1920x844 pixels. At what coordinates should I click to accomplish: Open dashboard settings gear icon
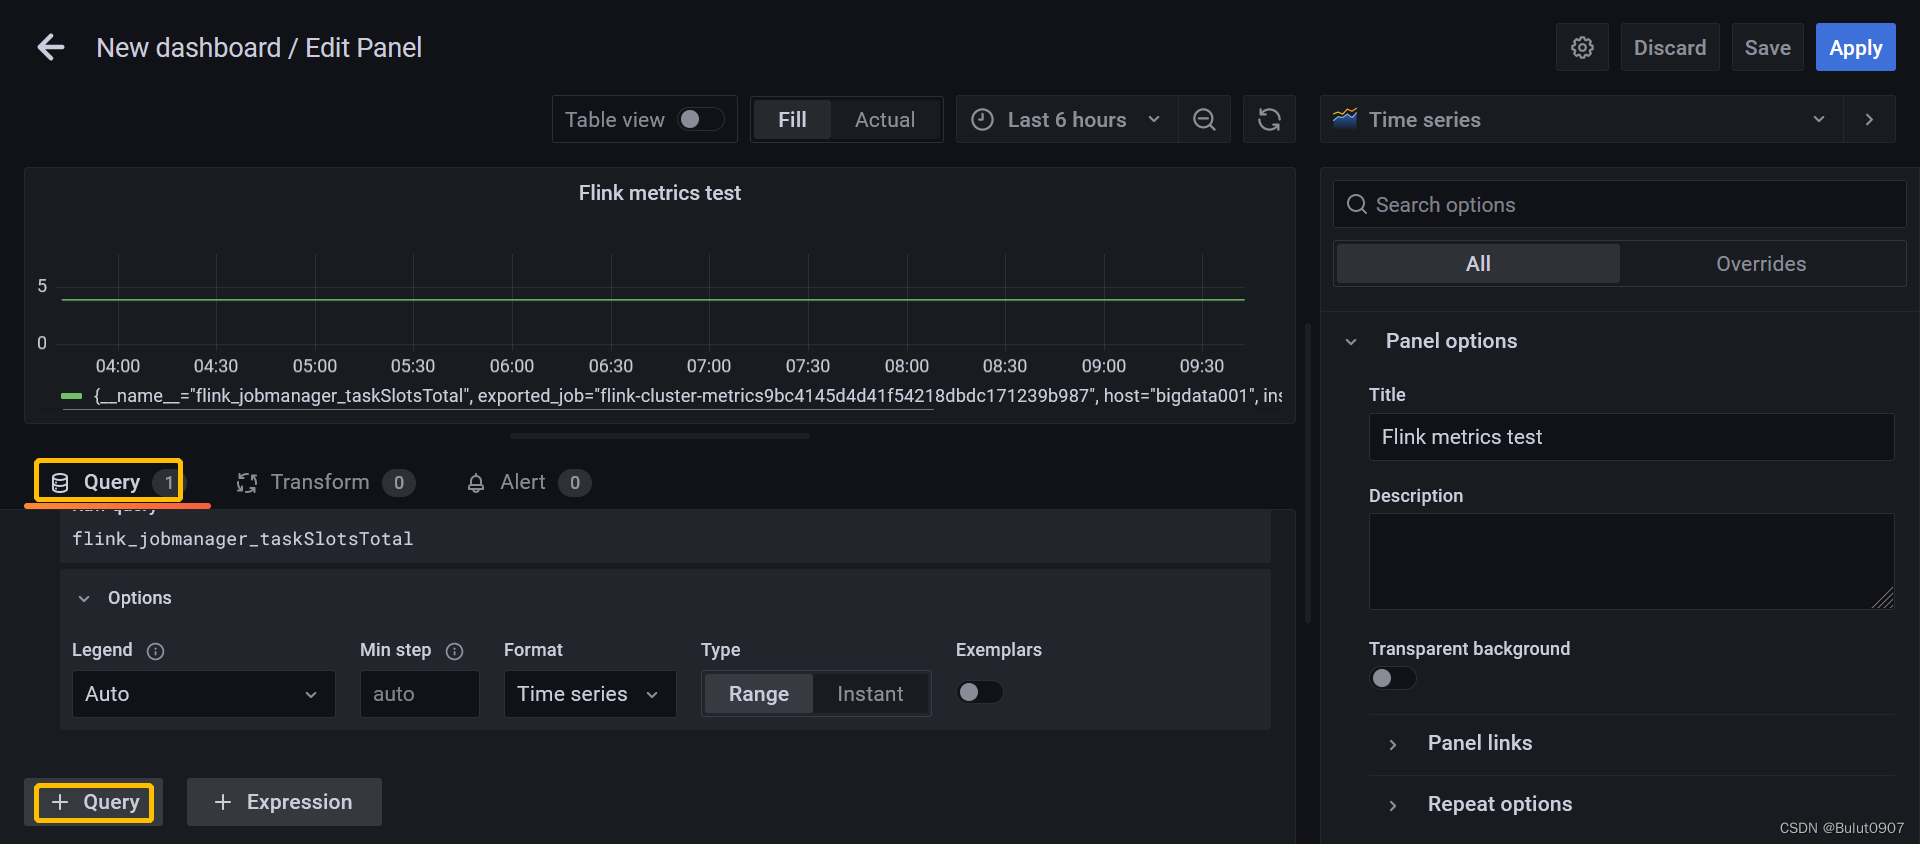1582,47
